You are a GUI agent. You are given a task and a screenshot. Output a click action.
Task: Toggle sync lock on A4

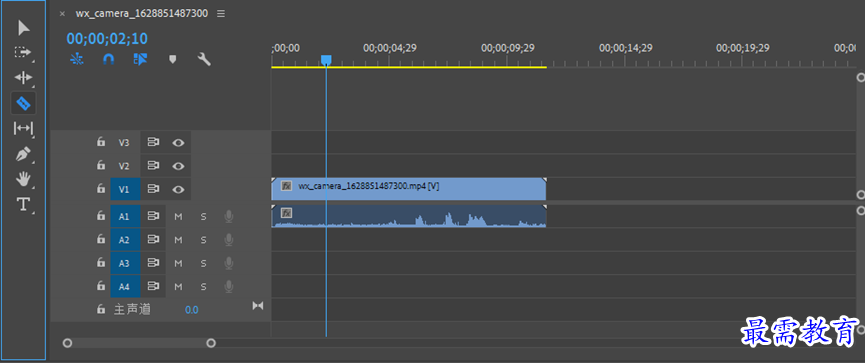click(x=153, y=286)
